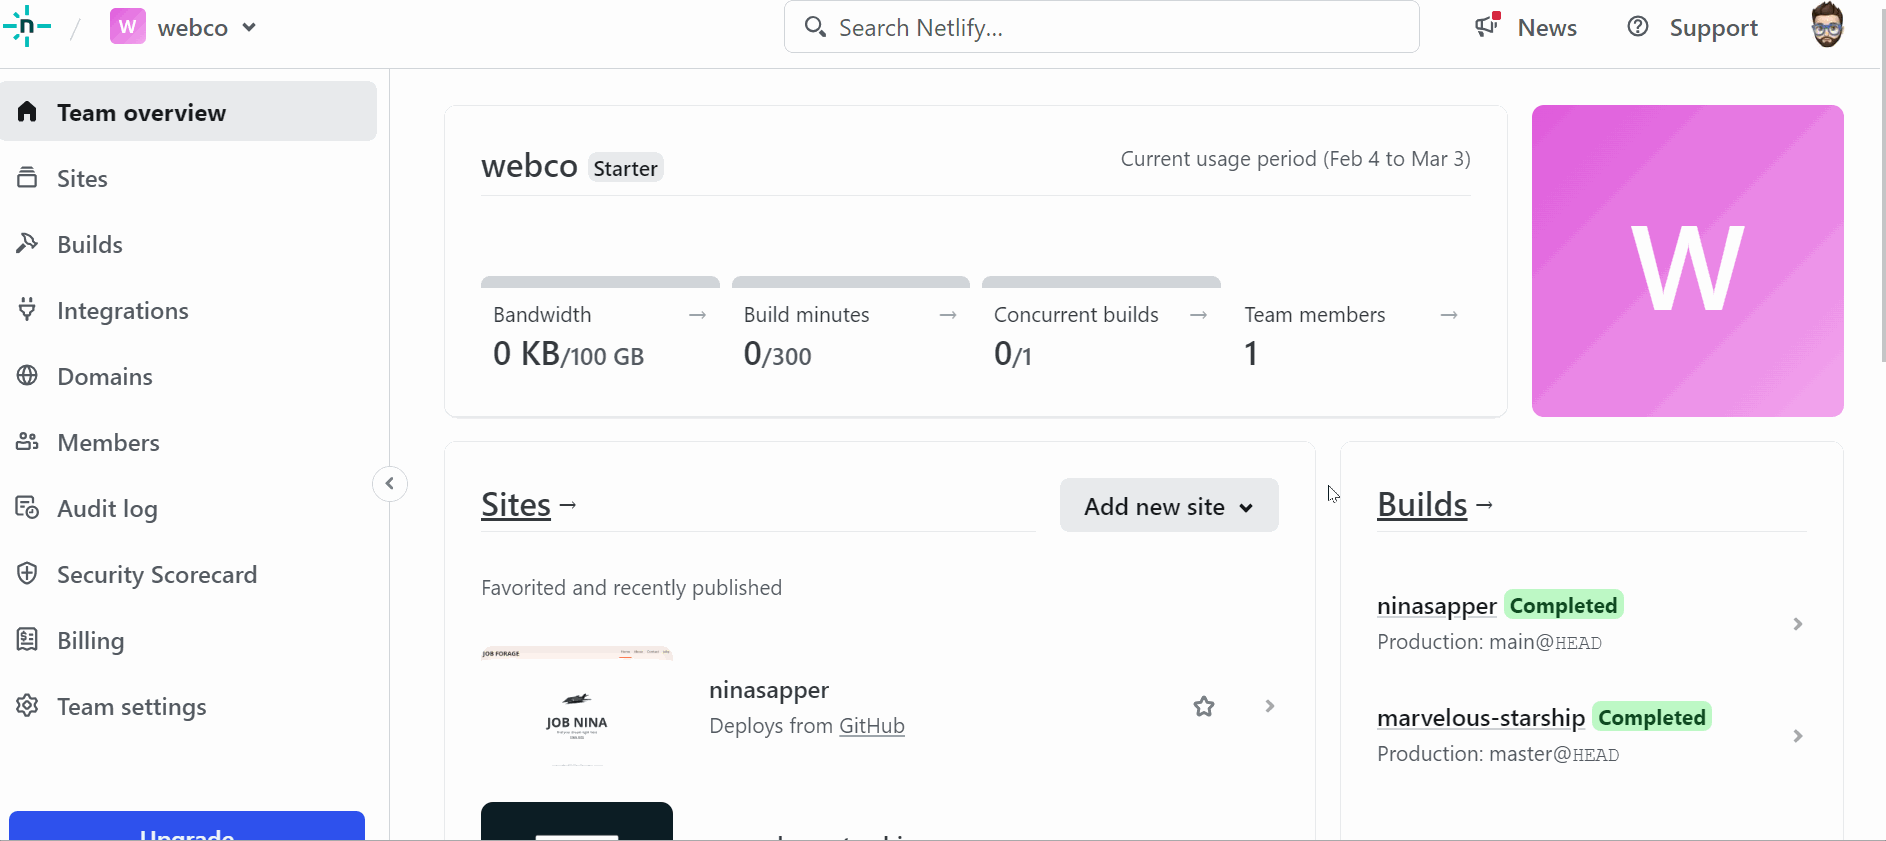Viewport: 1886px width, 841px height.
Task: Open the ninasapper build link
Action: pyautogui.click(x=1437, y=606)
